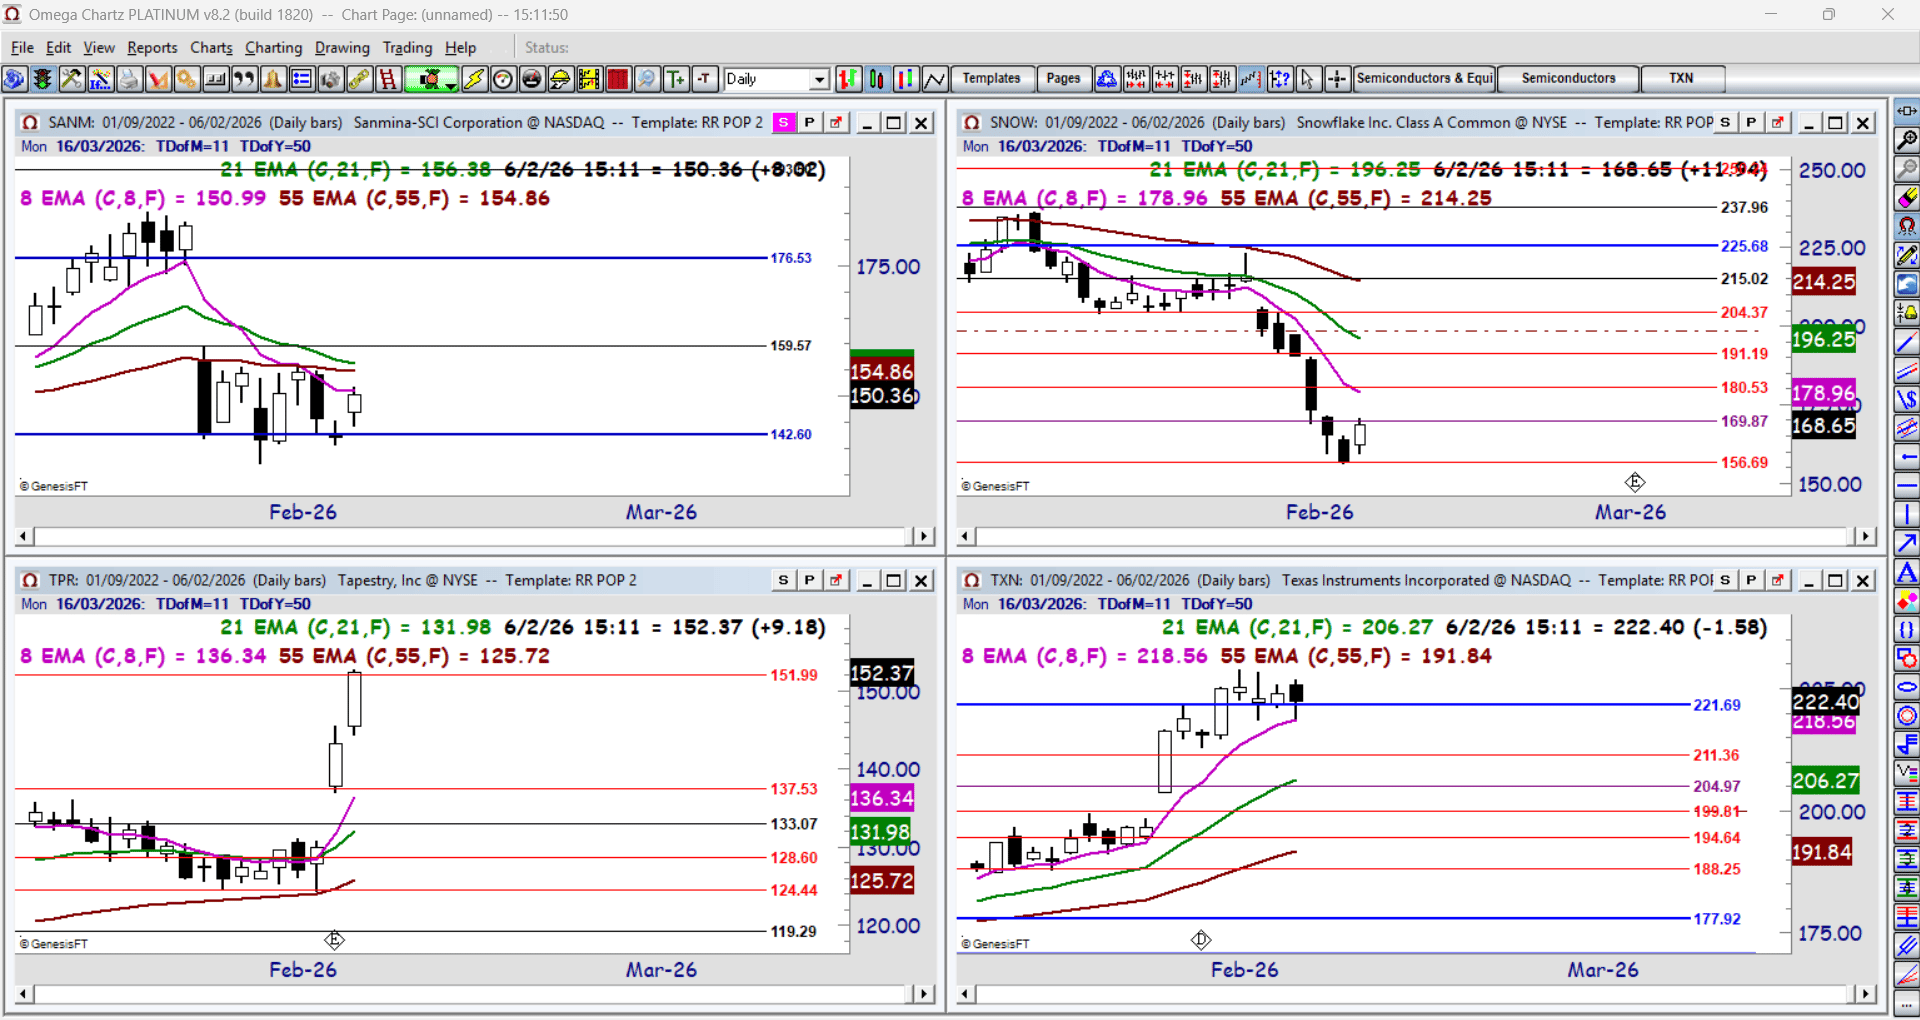Toggle the S button on SANM chart
The width and height of the screenshot is (1920, 1020).
[x=784, y=122]
